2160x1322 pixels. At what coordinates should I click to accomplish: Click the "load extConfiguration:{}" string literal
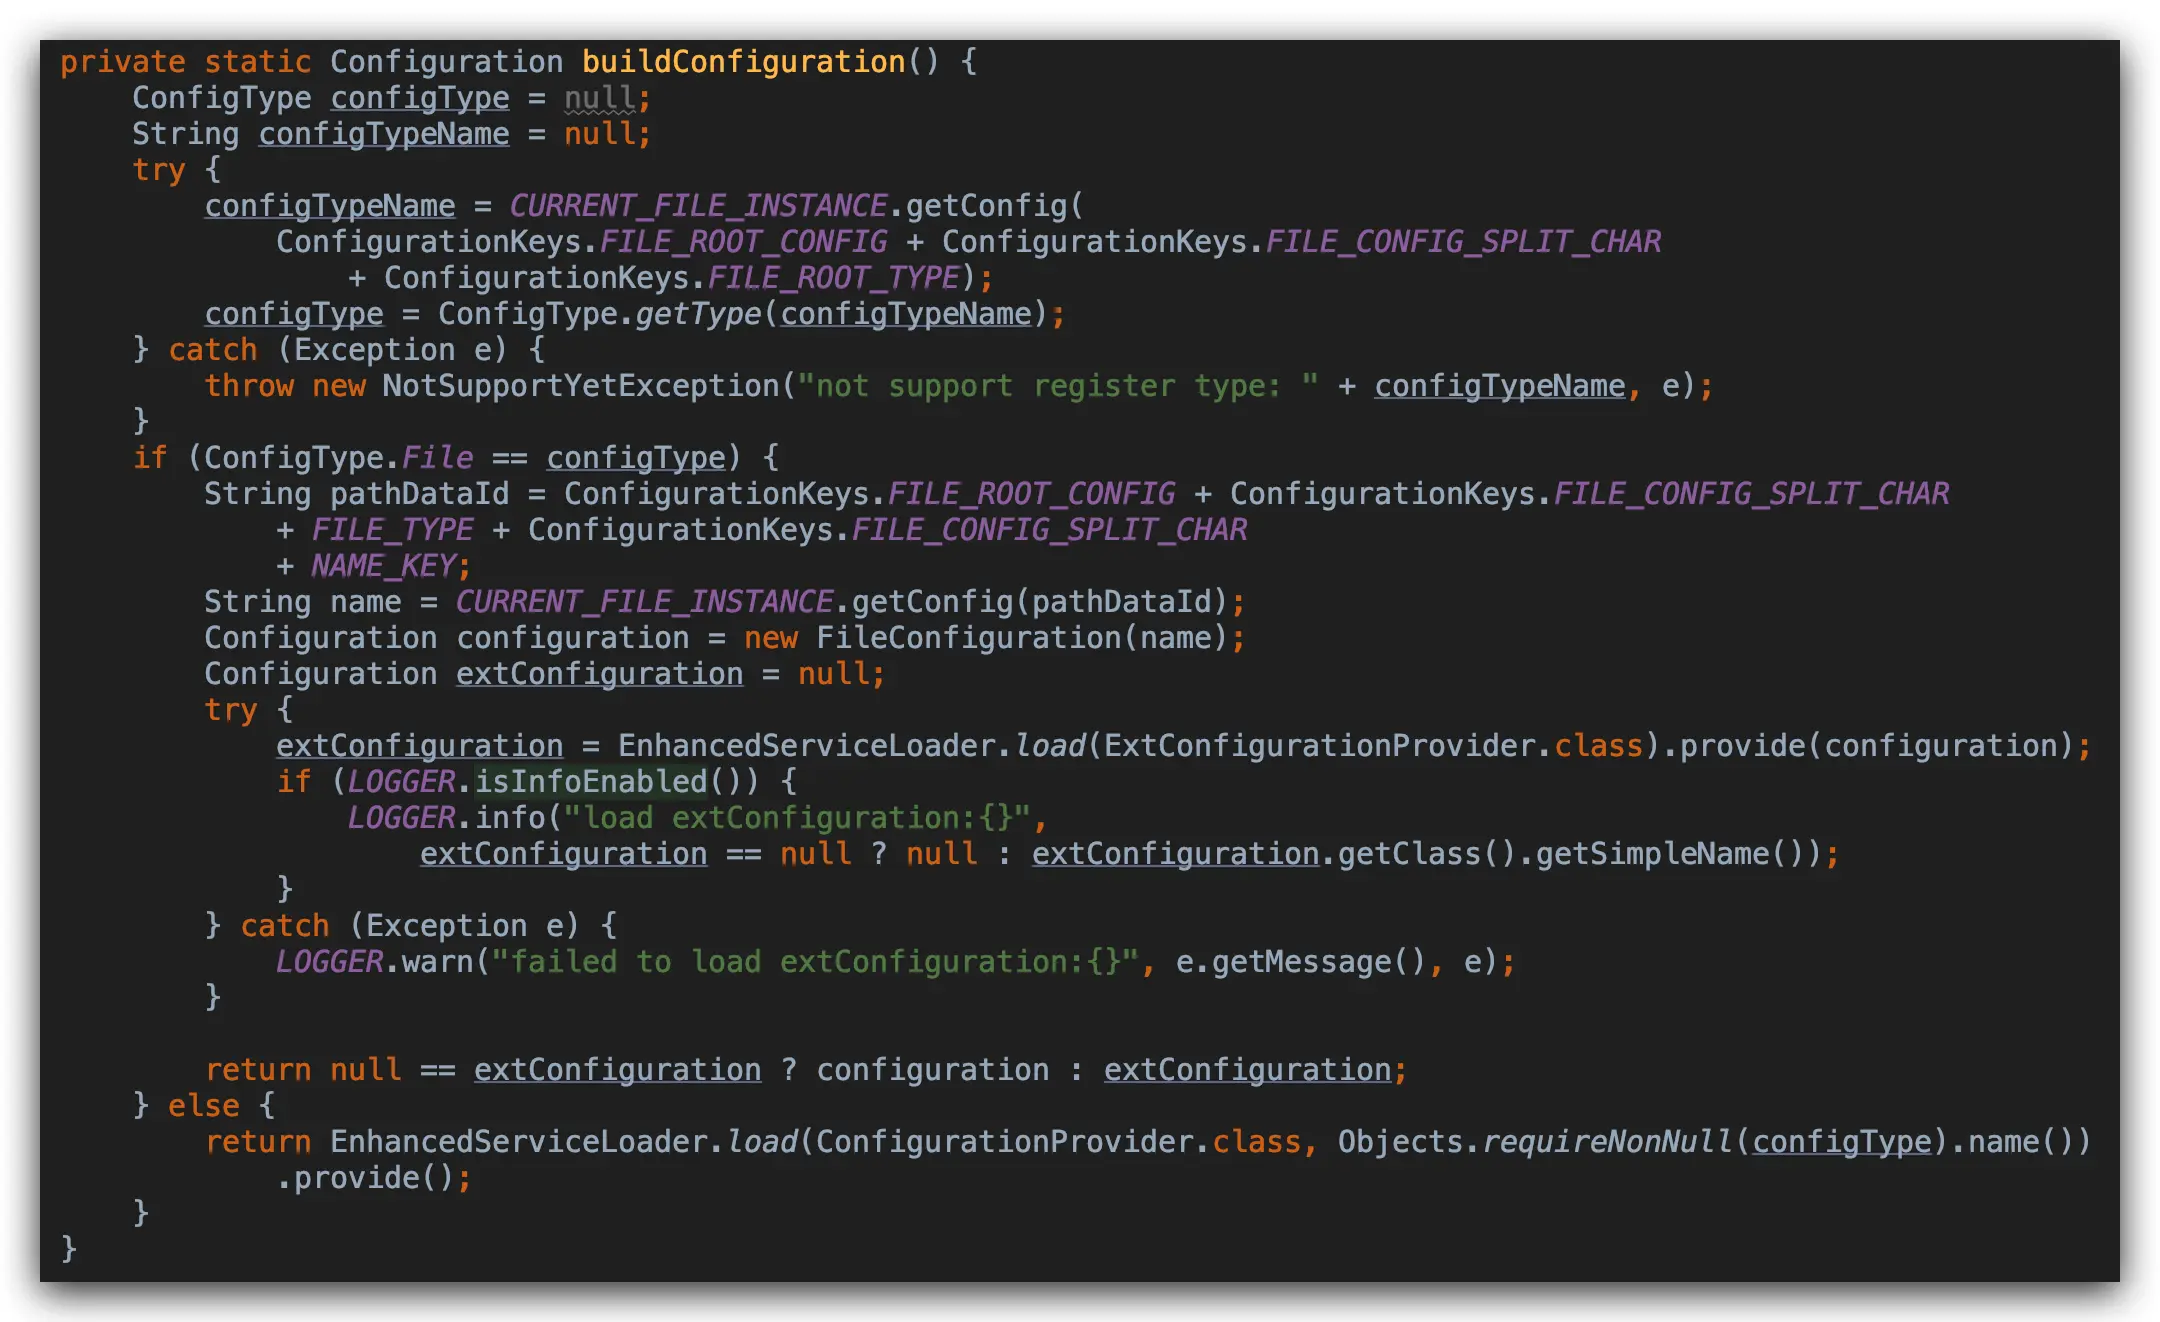(797, 818)
